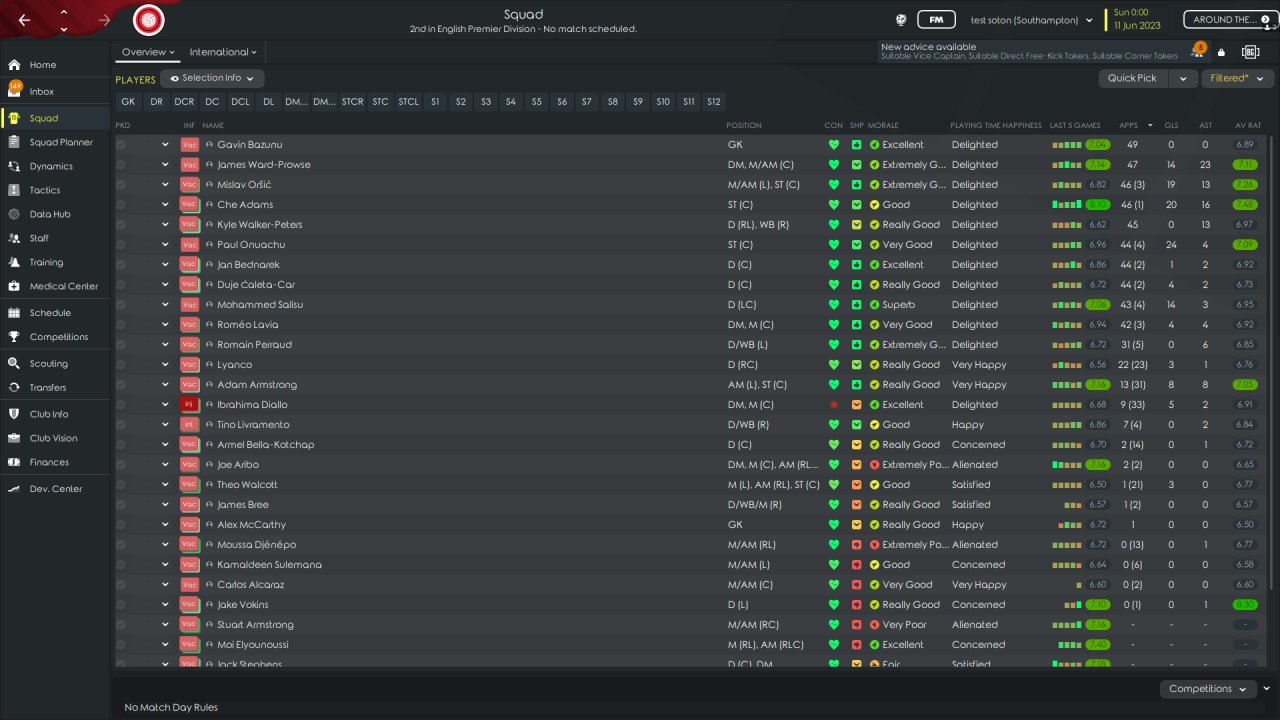
Task: Toggle the picked circle for Gavin Bazunu
Action: (x=121, y=145)
